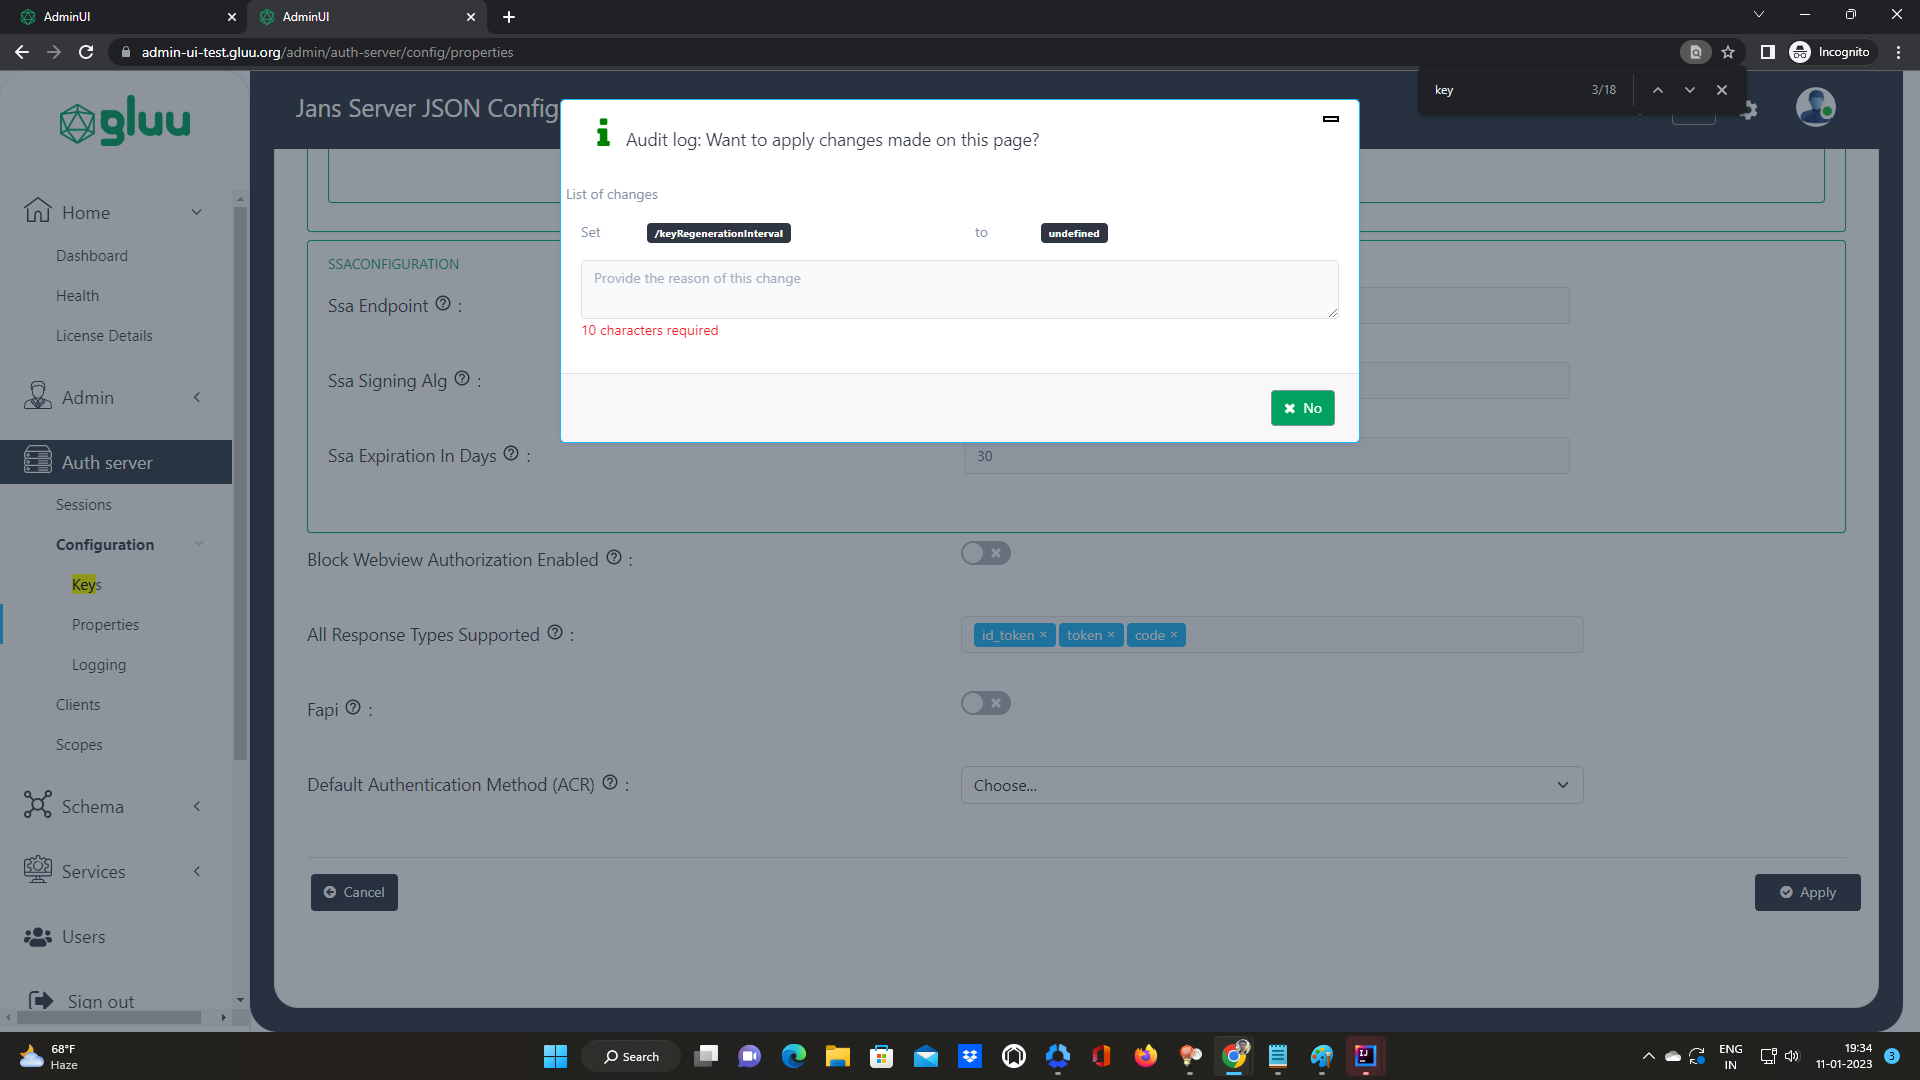Screen dimensions: 1920x1080
Task: Turn on the Fapi toggle
Action: click(x=985, y=703)
